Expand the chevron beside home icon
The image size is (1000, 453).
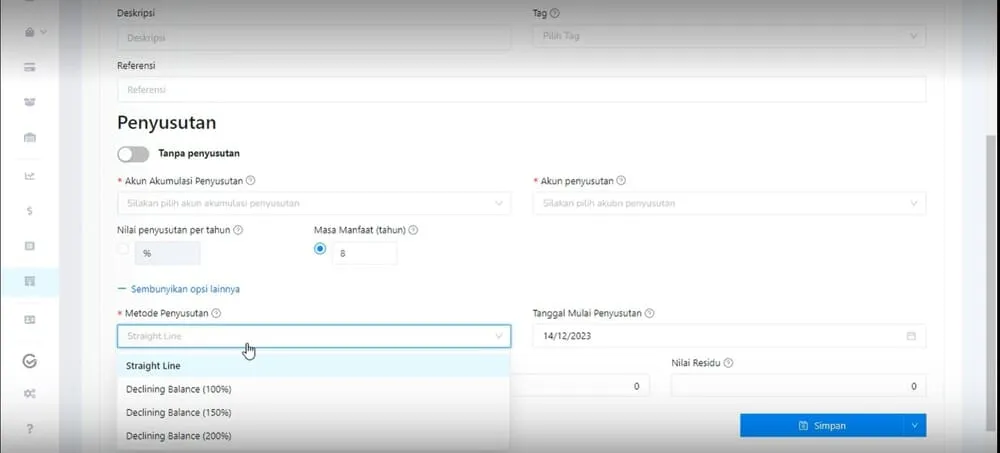43,32
